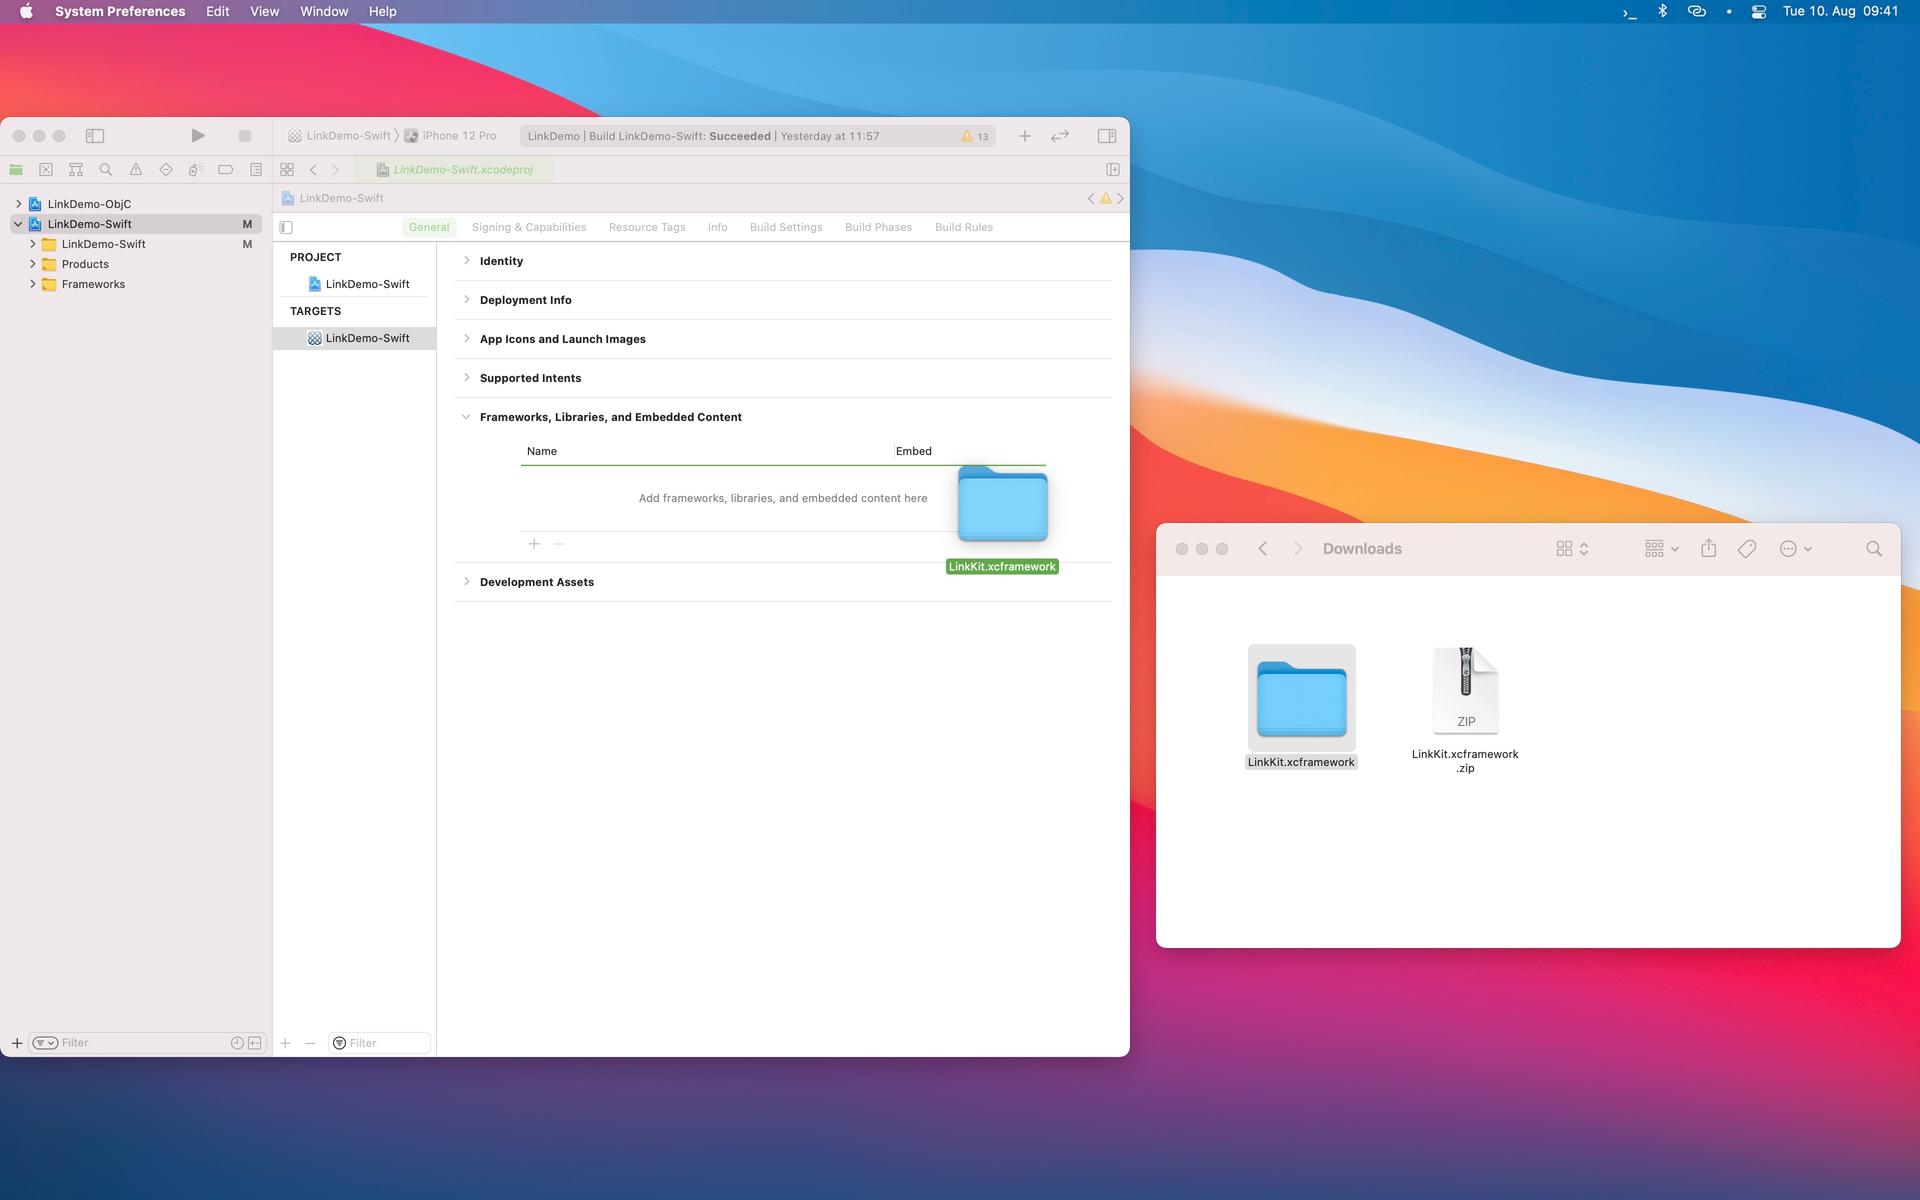1920x1200 pixels.
Task: Open the Info tab
Action: [x=718, y=227]
